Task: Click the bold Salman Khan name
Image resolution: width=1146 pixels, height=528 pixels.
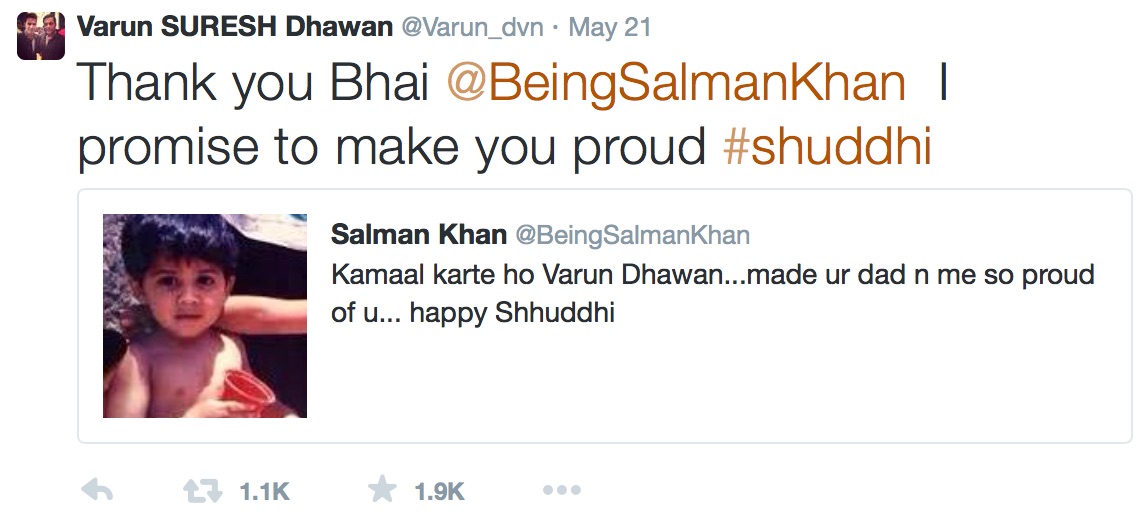Action: (419, 235)
